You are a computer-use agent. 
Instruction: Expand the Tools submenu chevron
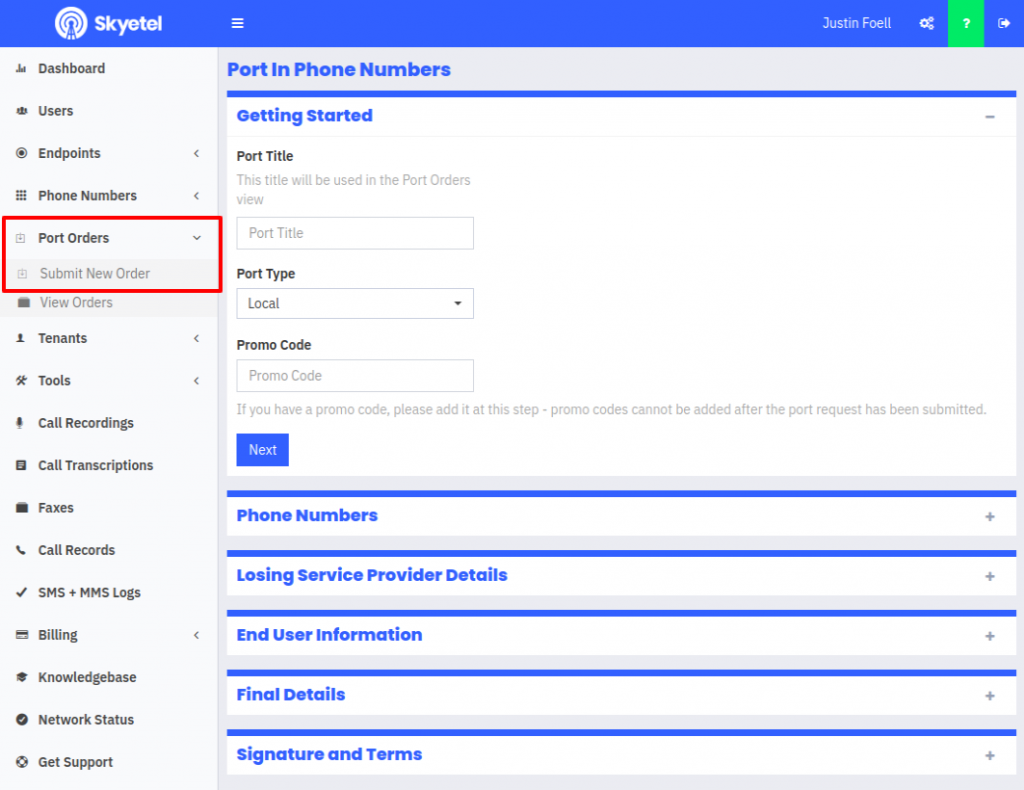(x=197, y=381)
